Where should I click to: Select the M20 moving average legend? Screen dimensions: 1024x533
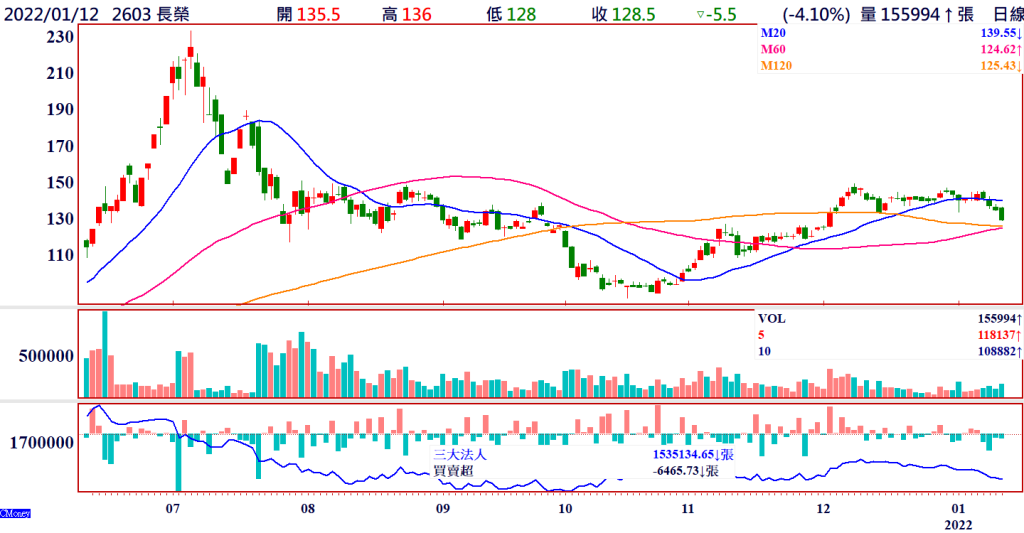pyautogui.click(x=774, y=33)
